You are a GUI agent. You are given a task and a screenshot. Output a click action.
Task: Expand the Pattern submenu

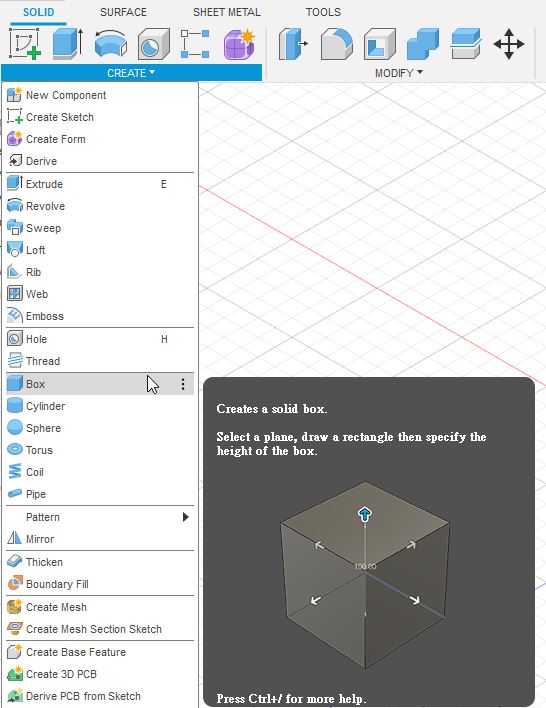100,517
